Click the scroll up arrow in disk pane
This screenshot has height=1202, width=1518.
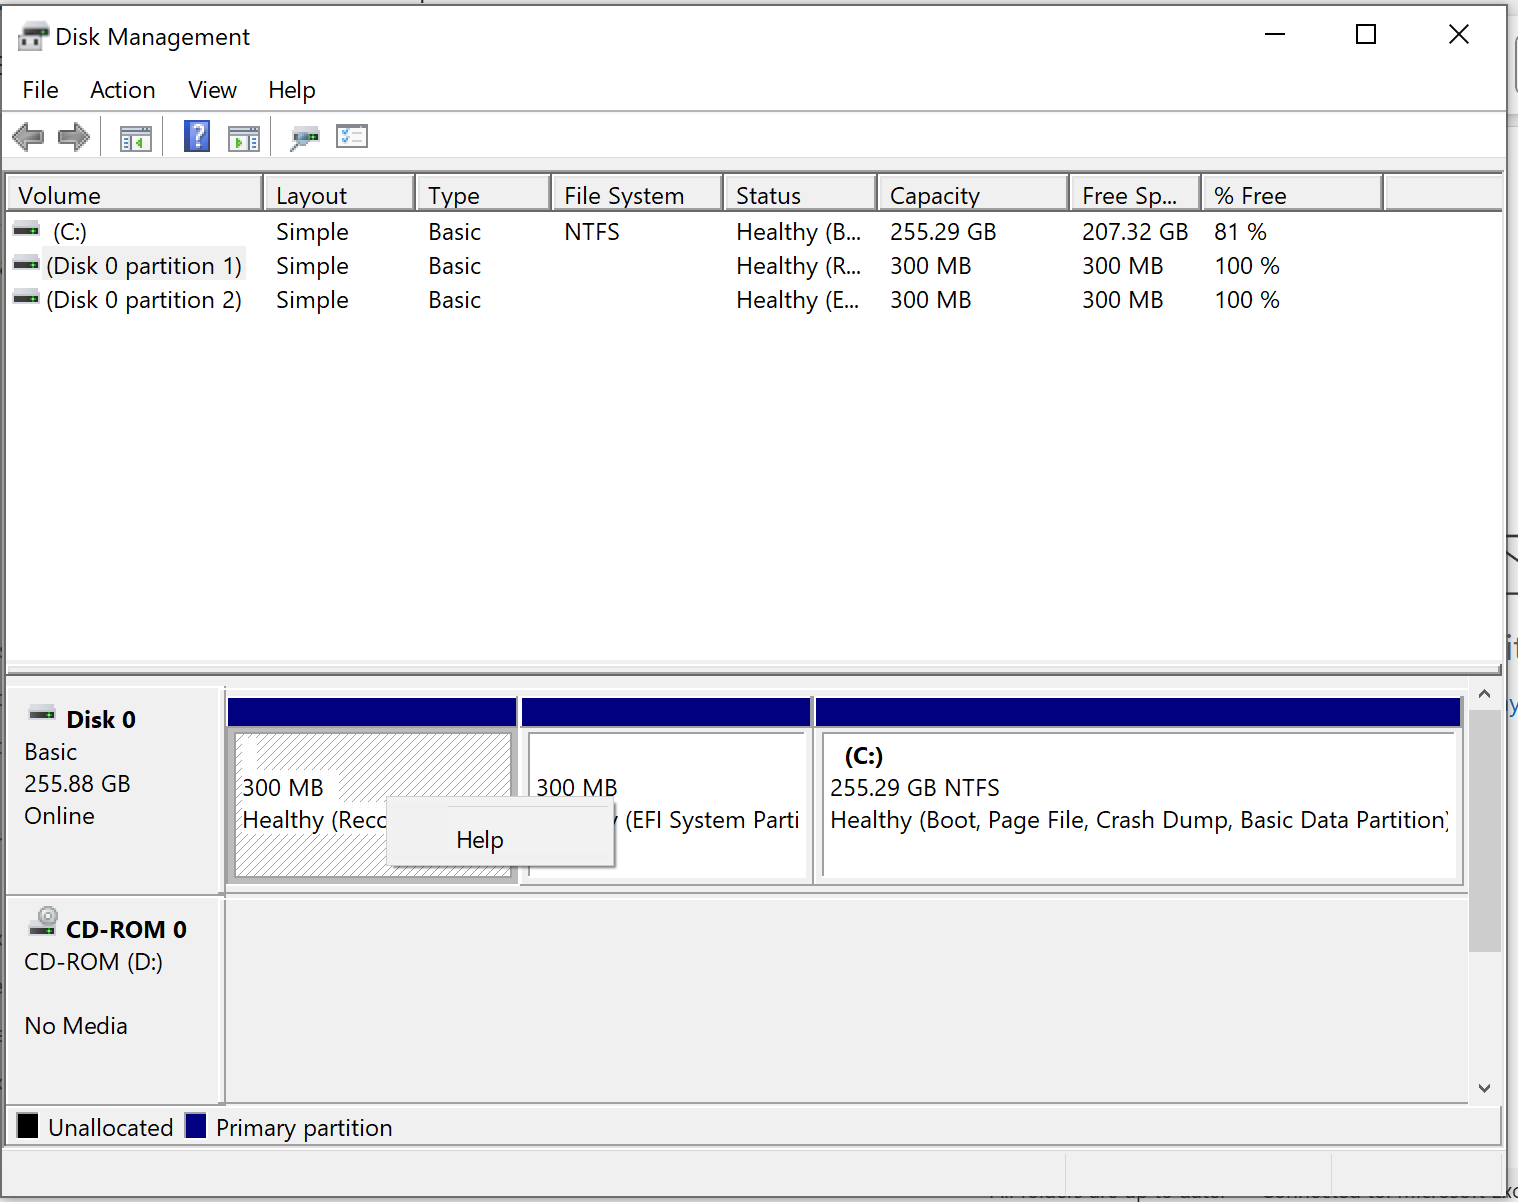tap(1484, 694)
